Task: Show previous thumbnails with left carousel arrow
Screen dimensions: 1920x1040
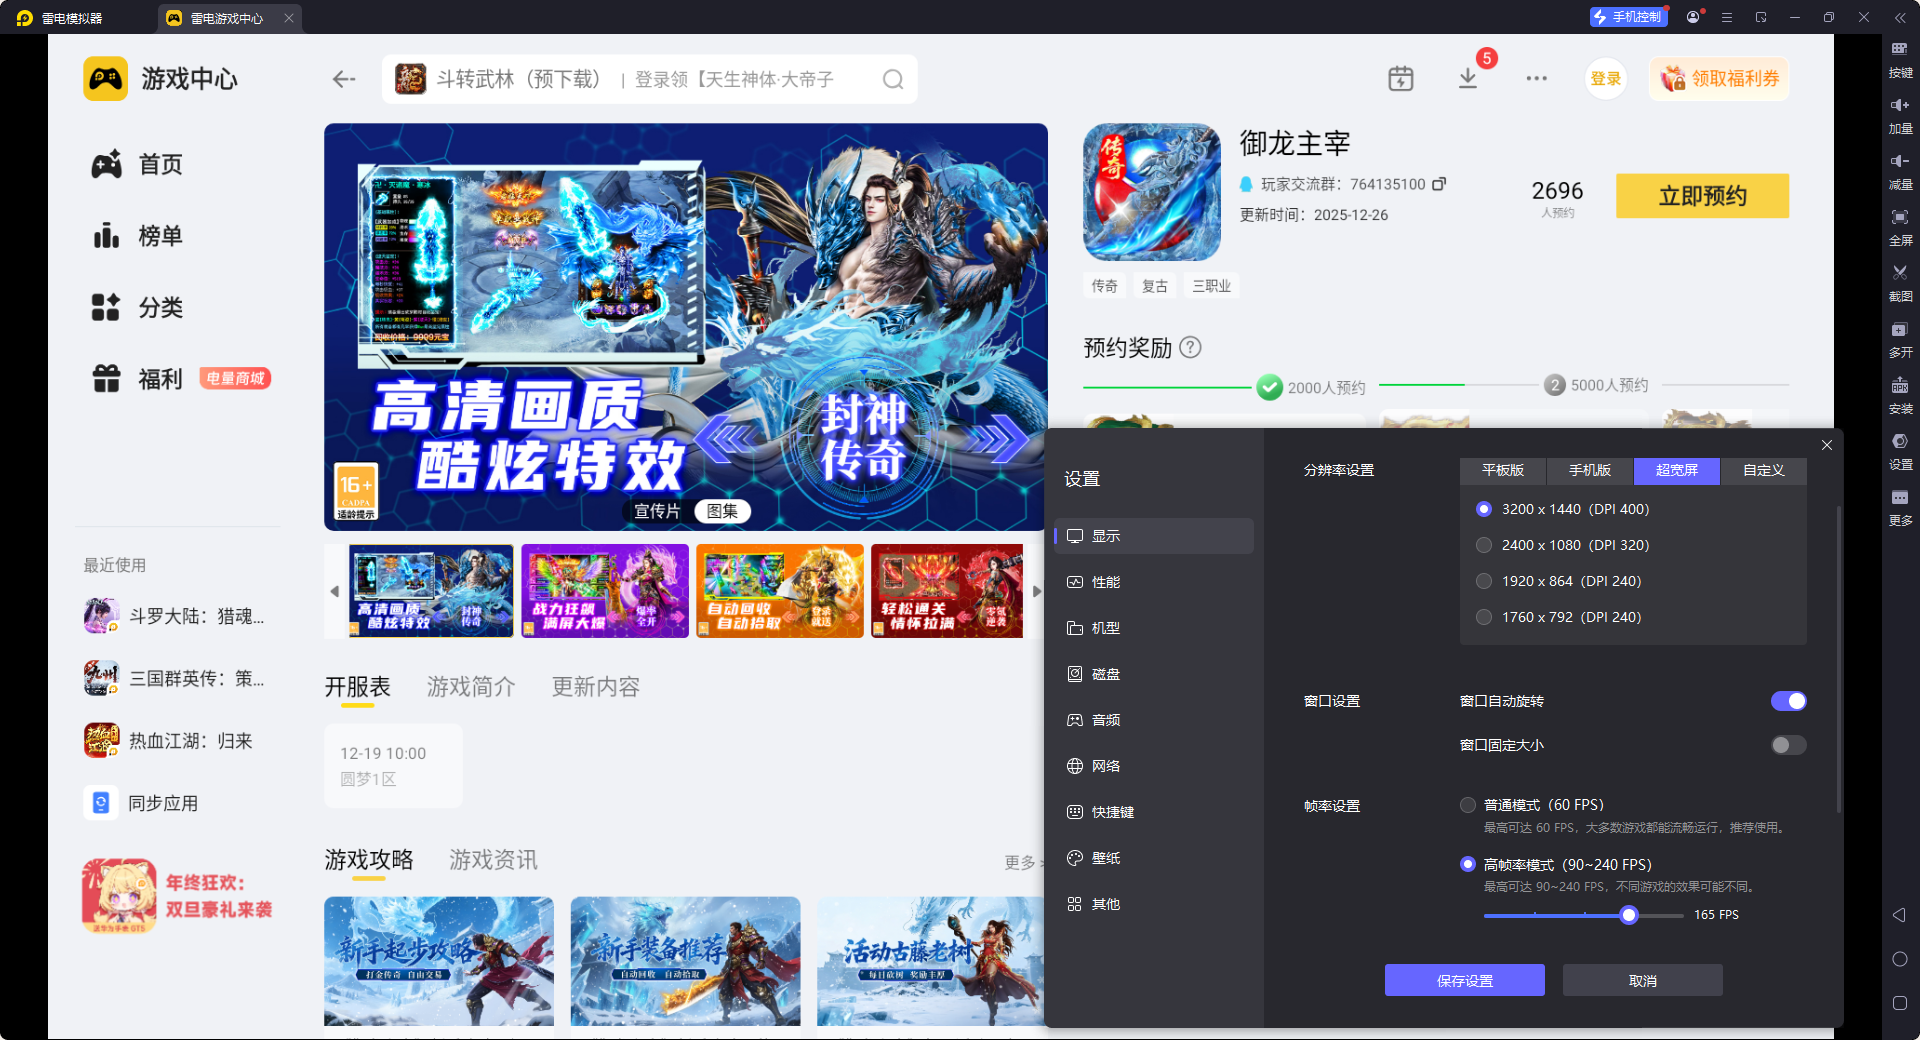Action: point(334,591)
